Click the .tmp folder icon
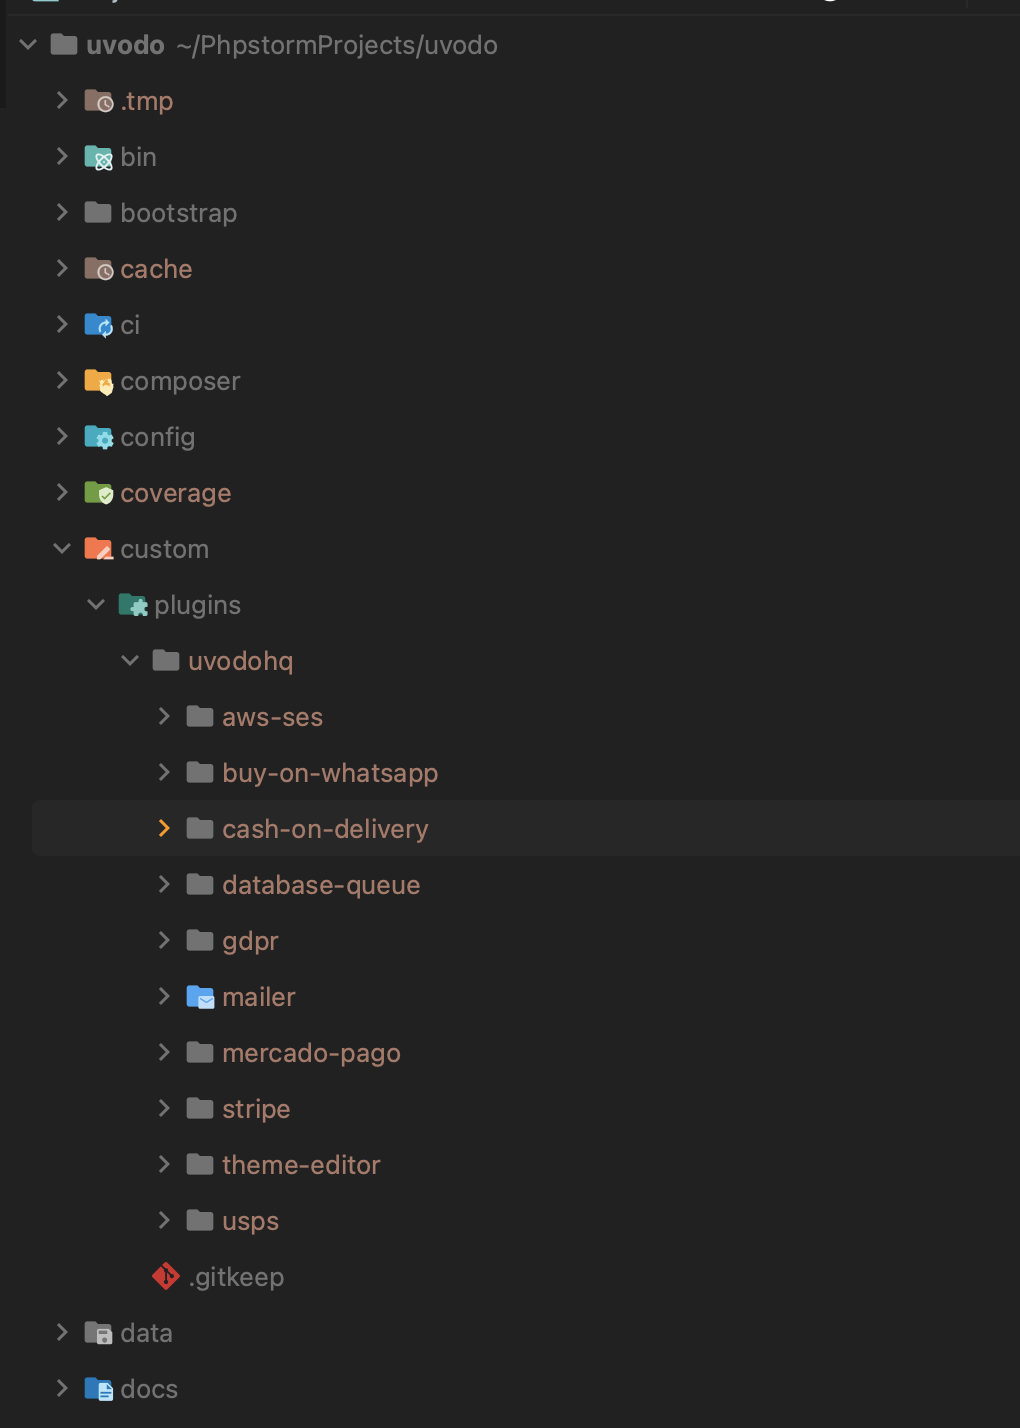The width and height of the screenshot is (1020, 1428). [x=98, y=101]
